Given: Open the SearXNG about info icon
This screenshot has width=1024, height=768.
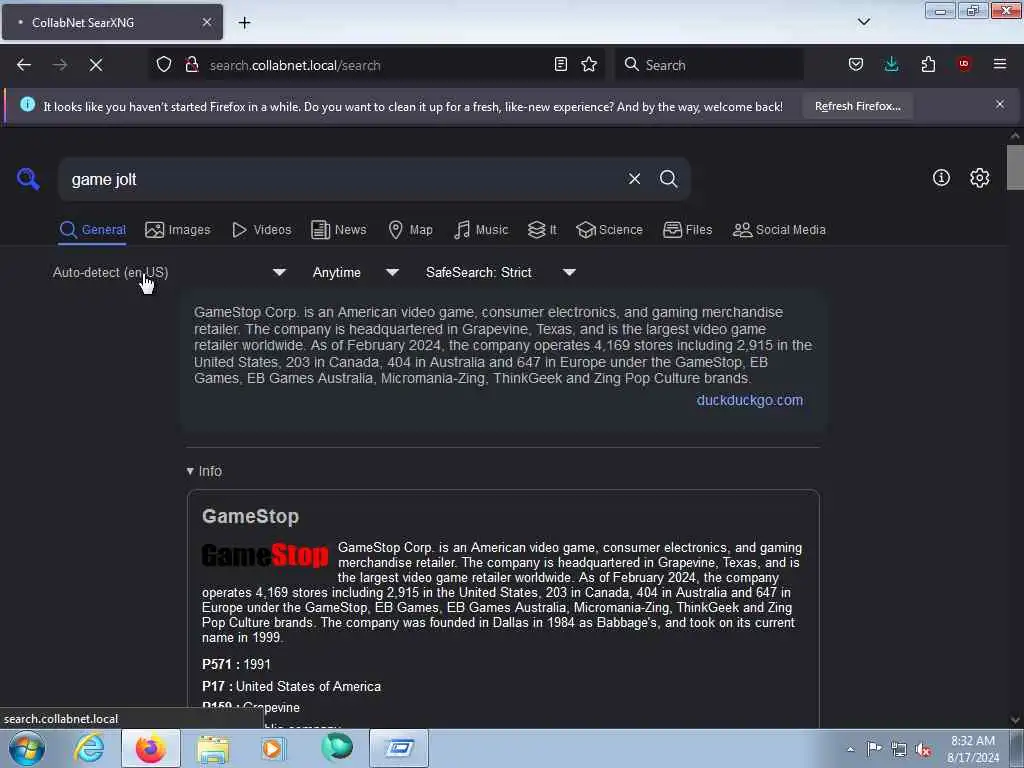Looking at the screenshot, I should [x=941, y=178].
